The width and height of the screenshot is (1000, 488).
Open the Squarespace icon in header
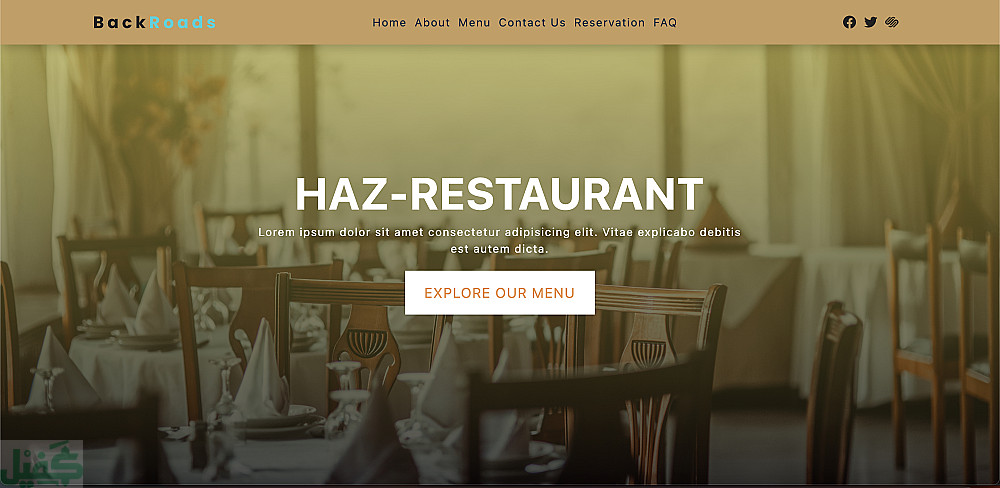click(x=892, y=22)
